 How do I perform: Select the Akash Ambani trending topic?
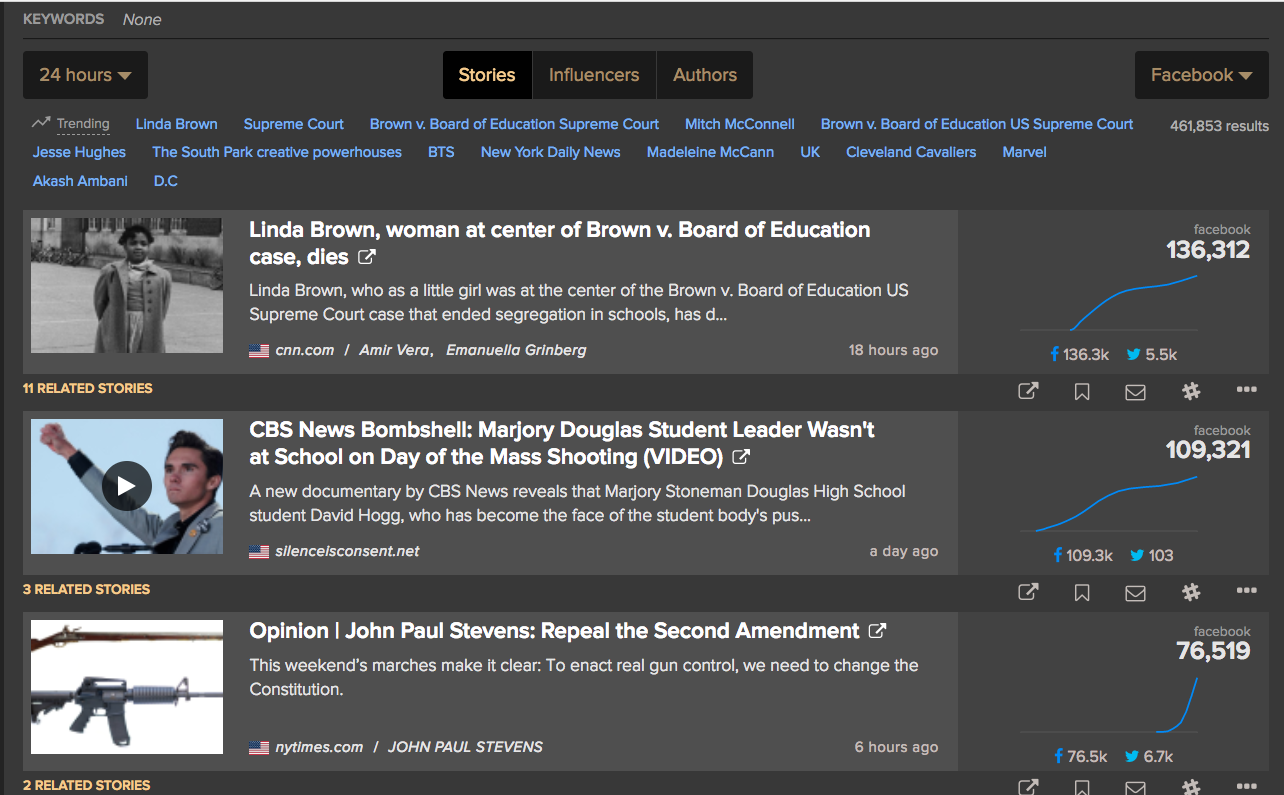pos(80,181)
